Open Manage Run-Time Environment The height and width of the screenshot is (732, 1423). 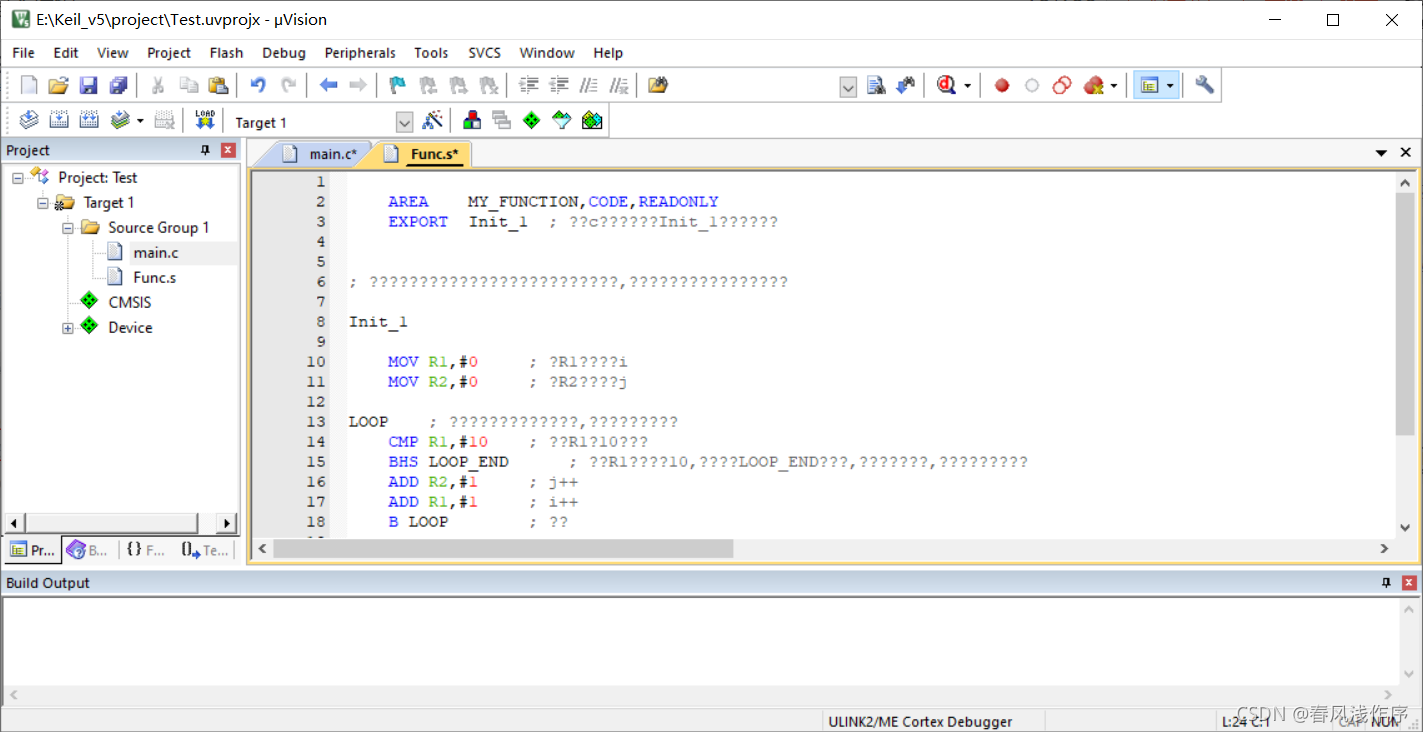click(x=532, y=121)
